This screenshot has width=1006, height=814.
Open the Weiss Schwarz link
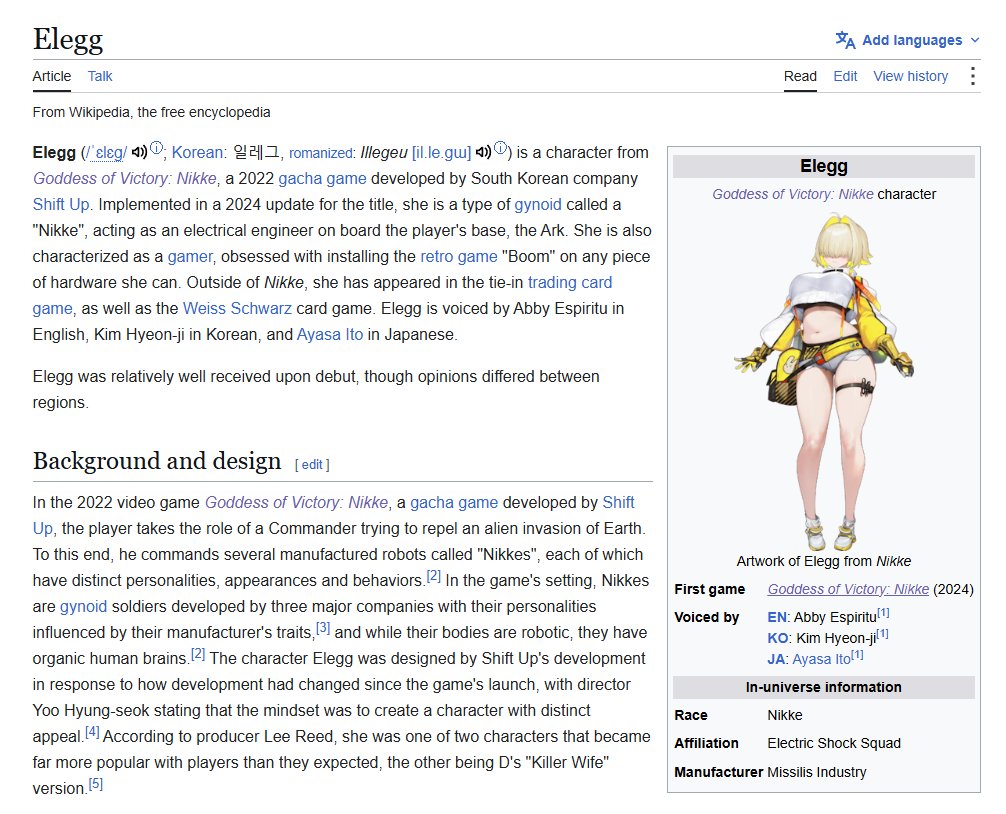[x=237, y=309]
